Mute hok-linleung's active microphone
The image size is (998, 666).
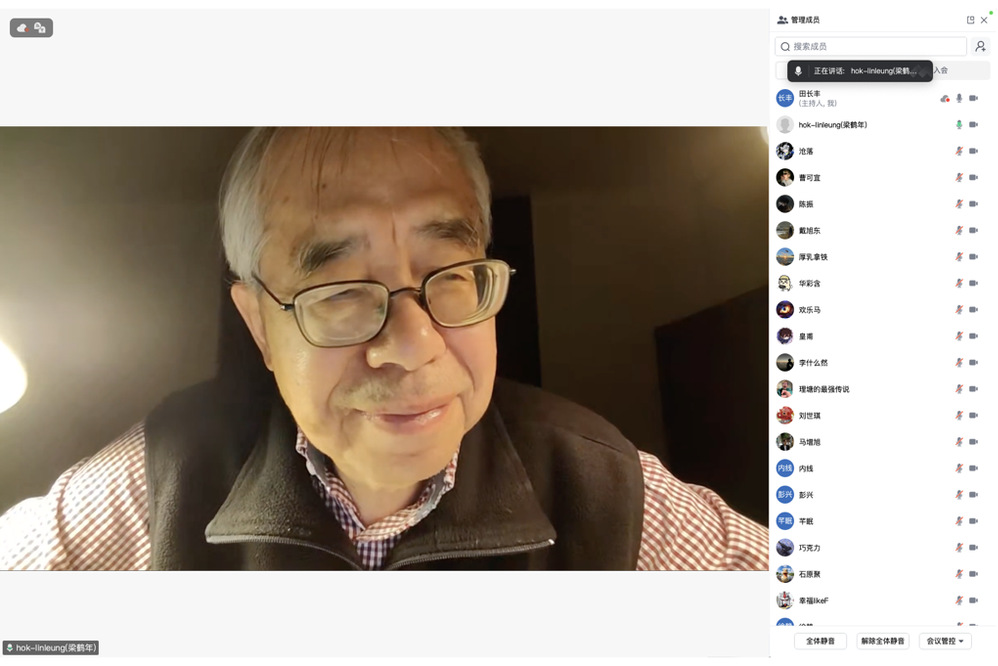pyautogui.click(x=959, y=125)
